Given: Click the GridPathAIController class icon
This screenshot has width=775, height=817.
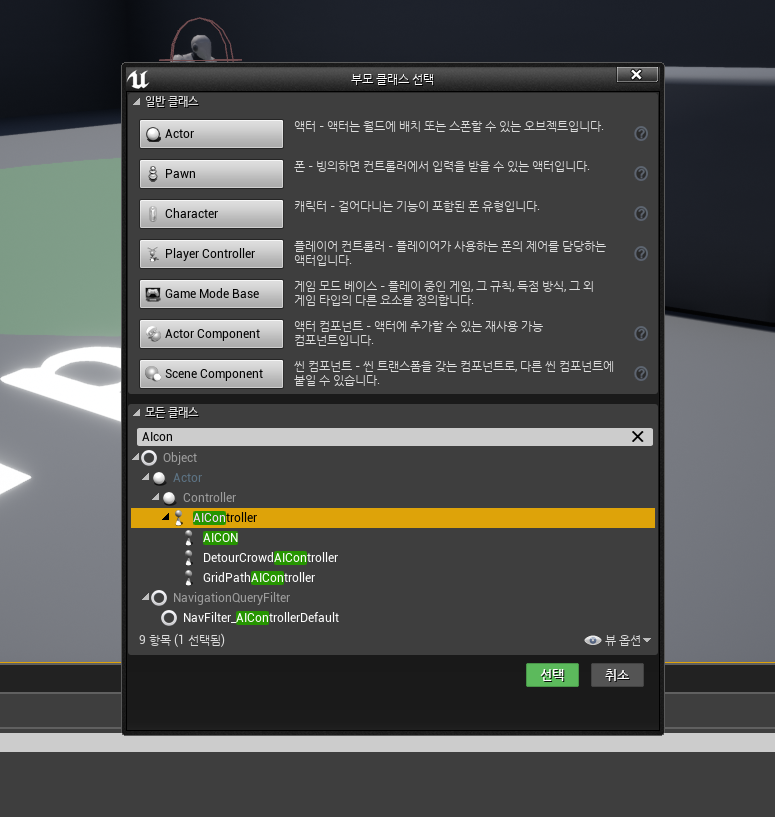Looking at the screenshot, I should click(x=189, y=578).
